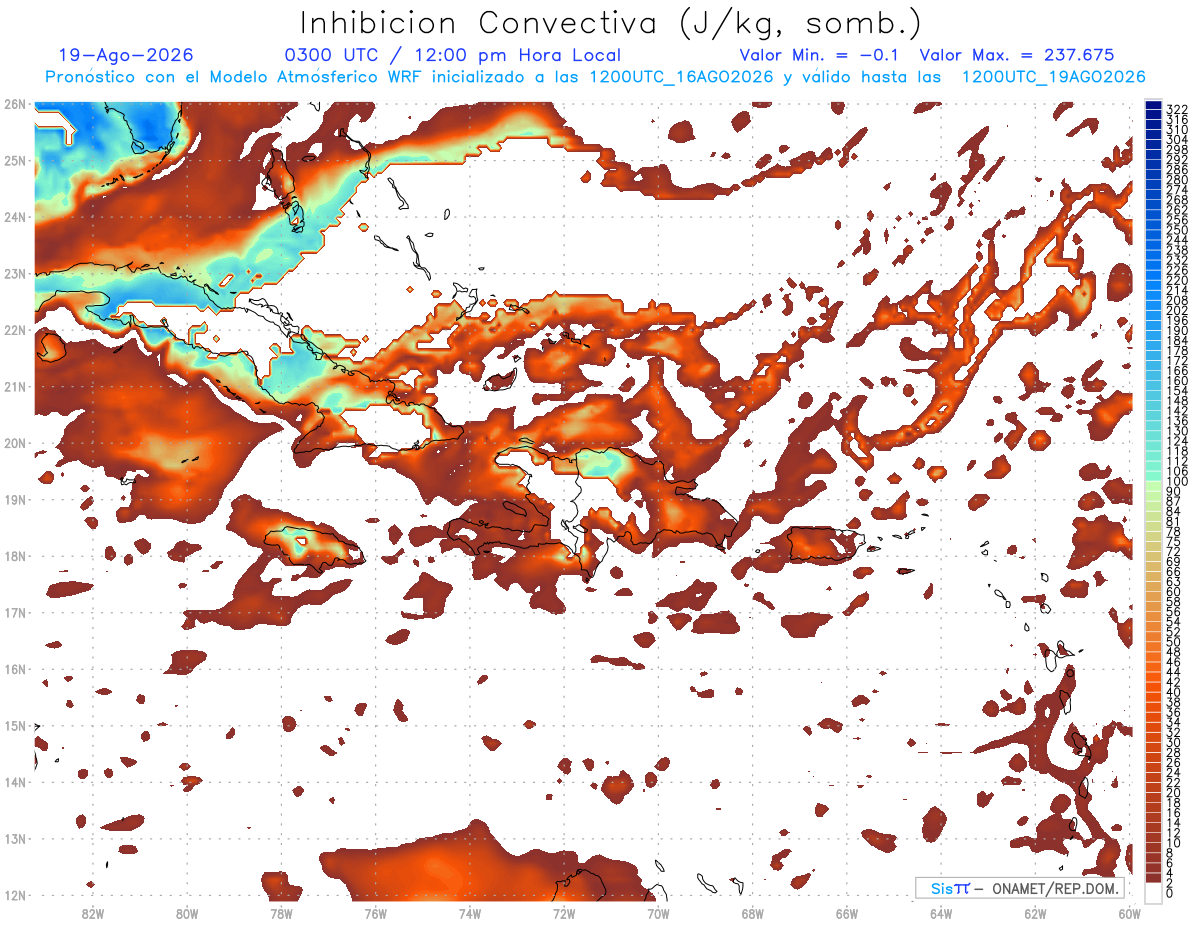Click the white 0 swatch at colorbar bottom
This screenshot has width=1200, height=927.
click(x=1153, y=893)
